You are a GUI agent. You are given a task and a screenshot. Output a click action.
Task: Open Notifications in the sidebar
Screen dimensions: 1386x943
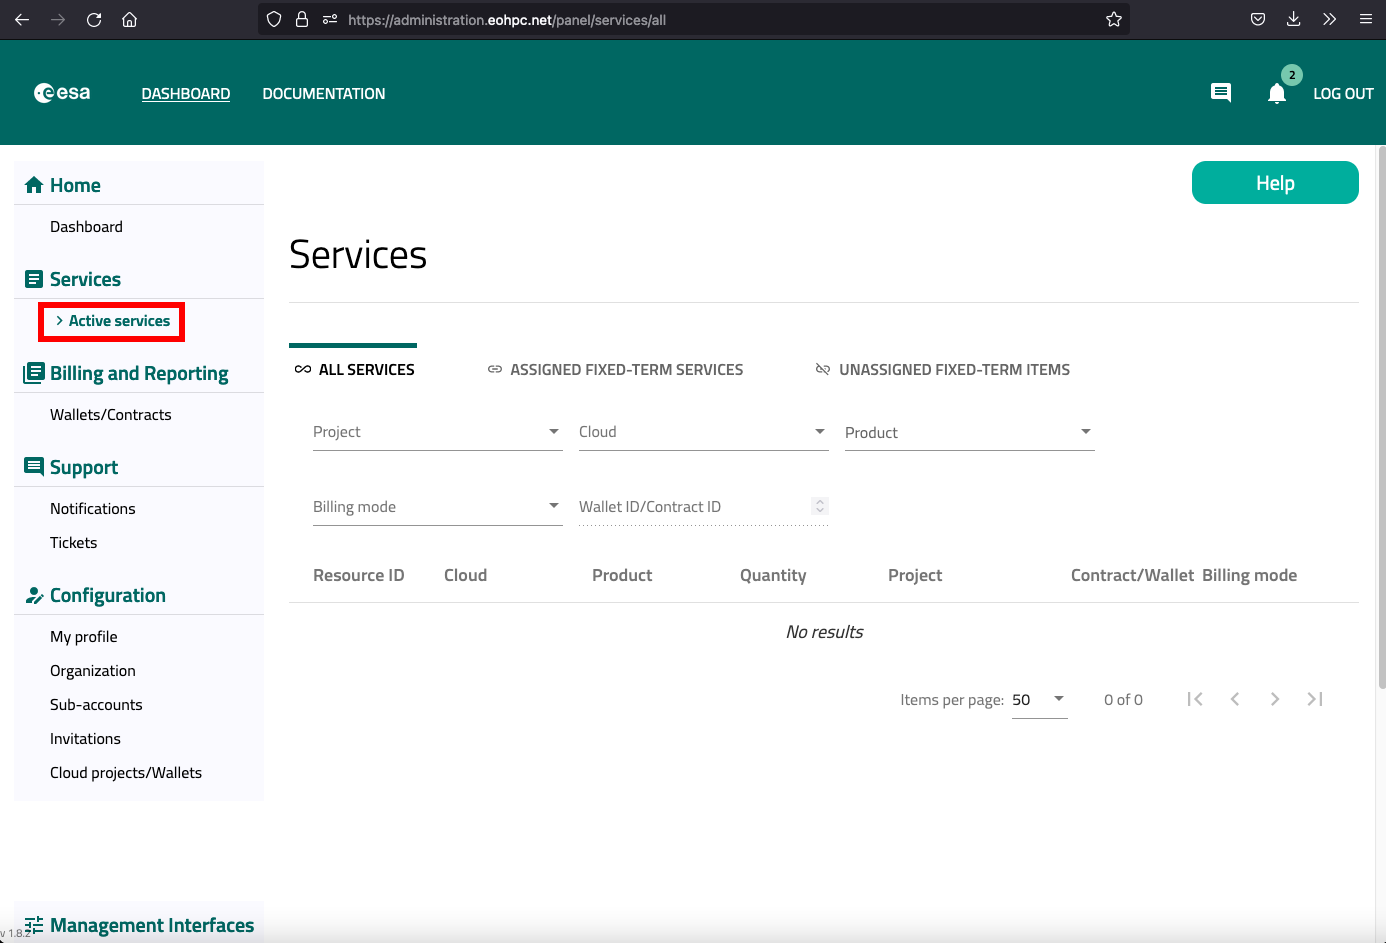pos(92,509)
